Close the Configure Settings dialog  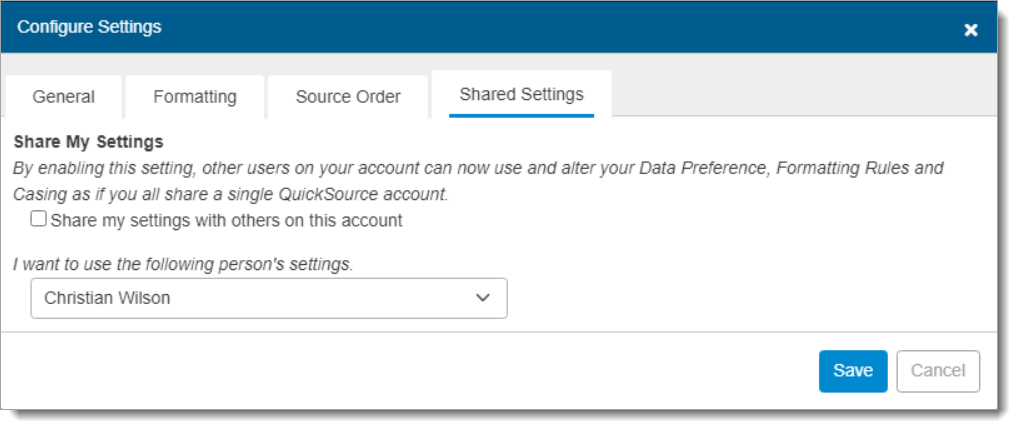(970, 30)
